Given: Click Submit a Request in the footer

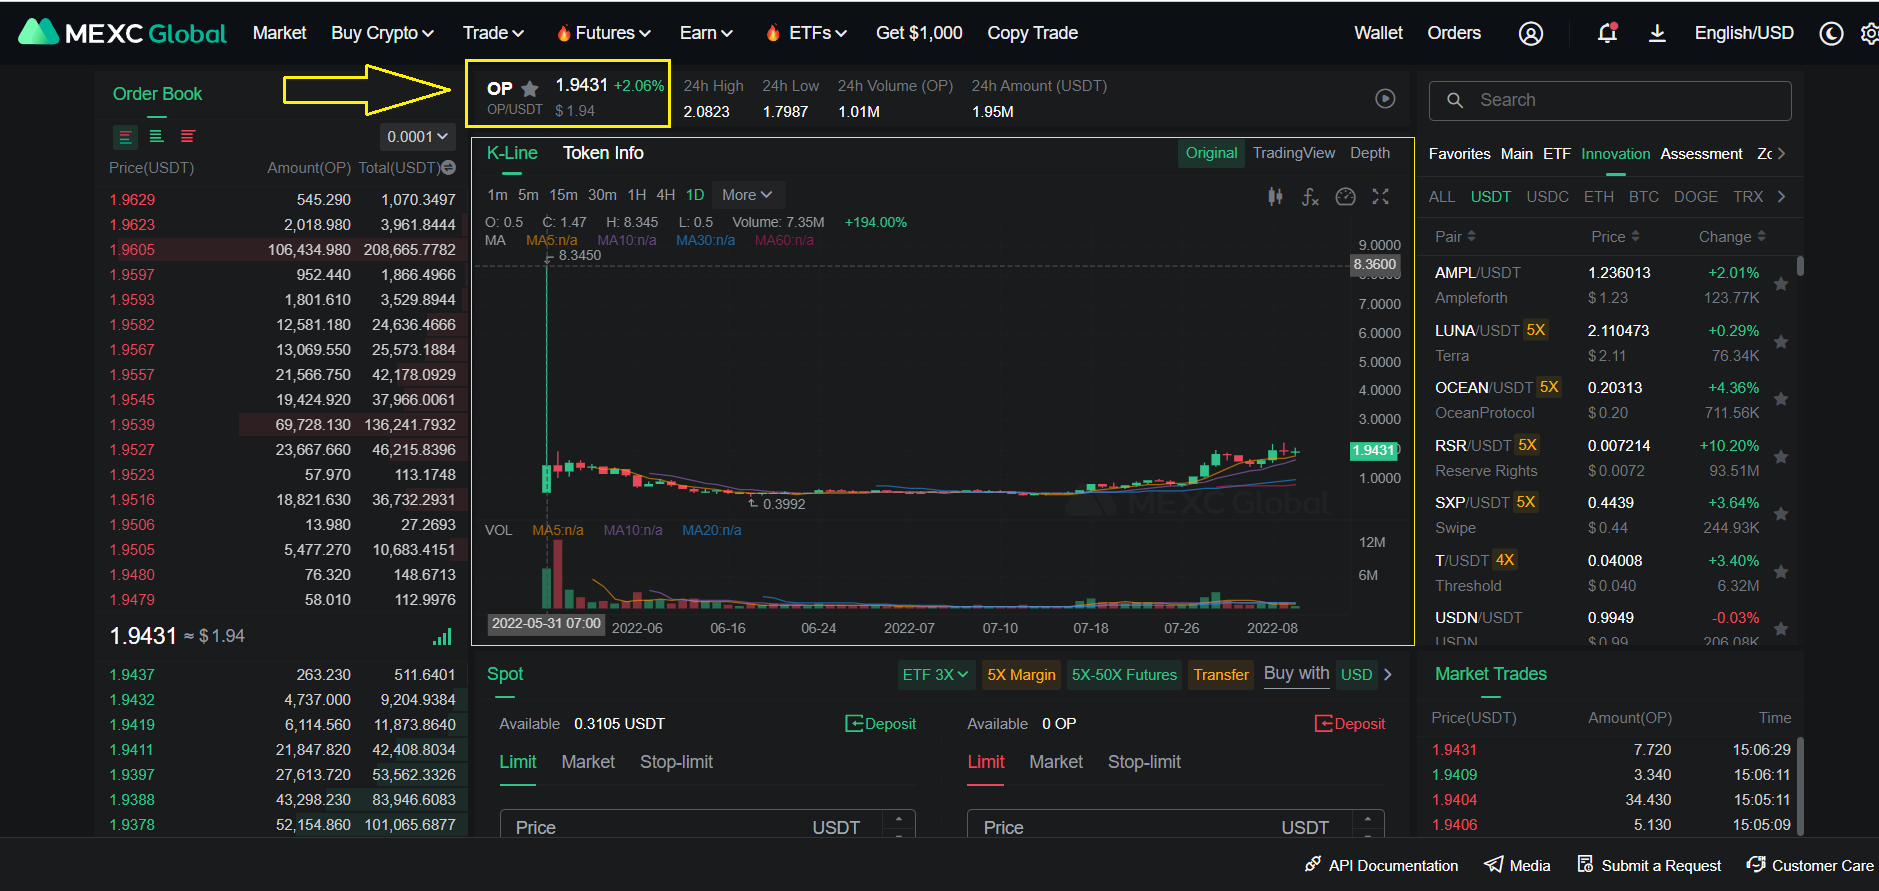Looking at the screenshot, I should pos(1649,865).
